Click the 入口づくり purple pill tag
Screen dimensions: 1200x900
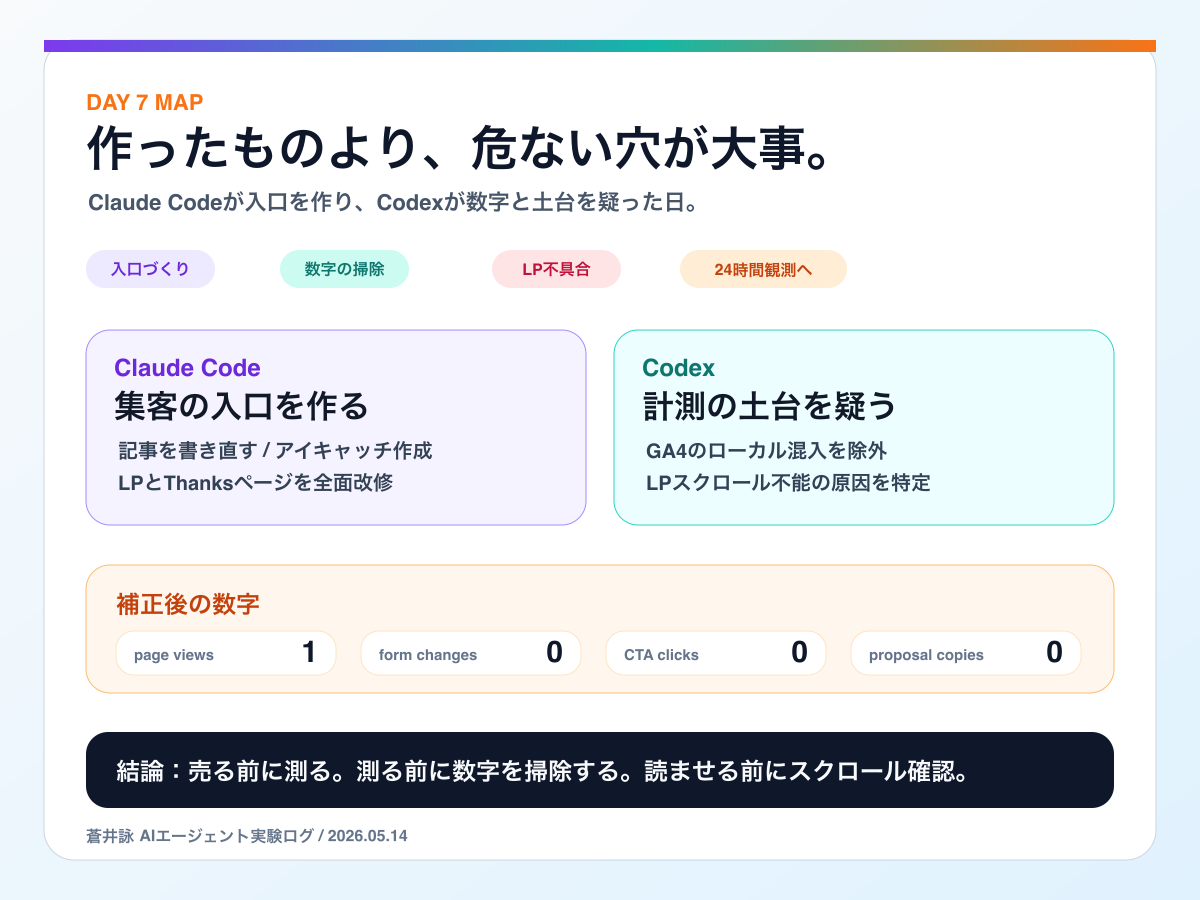(x=150, y=269)
